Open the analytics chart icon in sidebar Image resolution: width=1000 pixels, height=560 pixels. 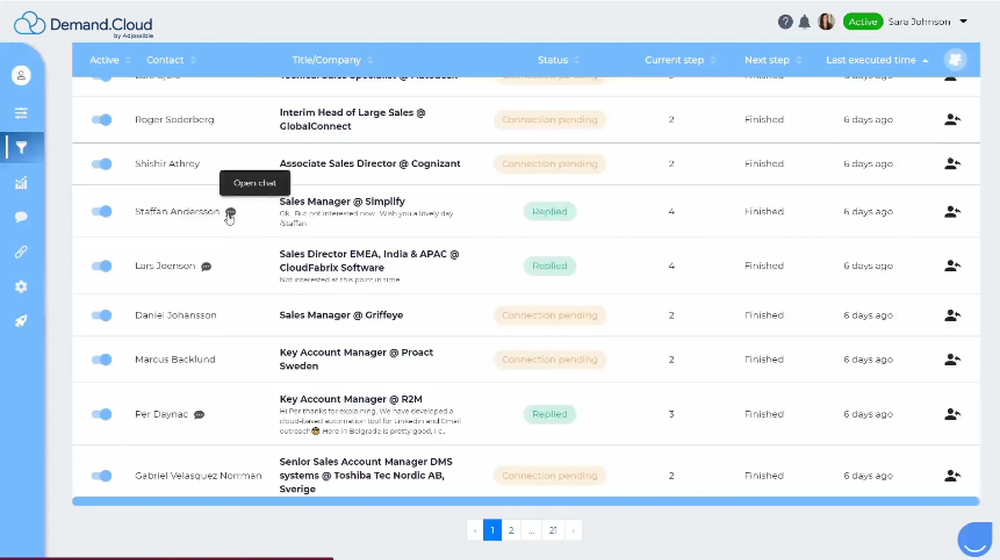[21, 183]
